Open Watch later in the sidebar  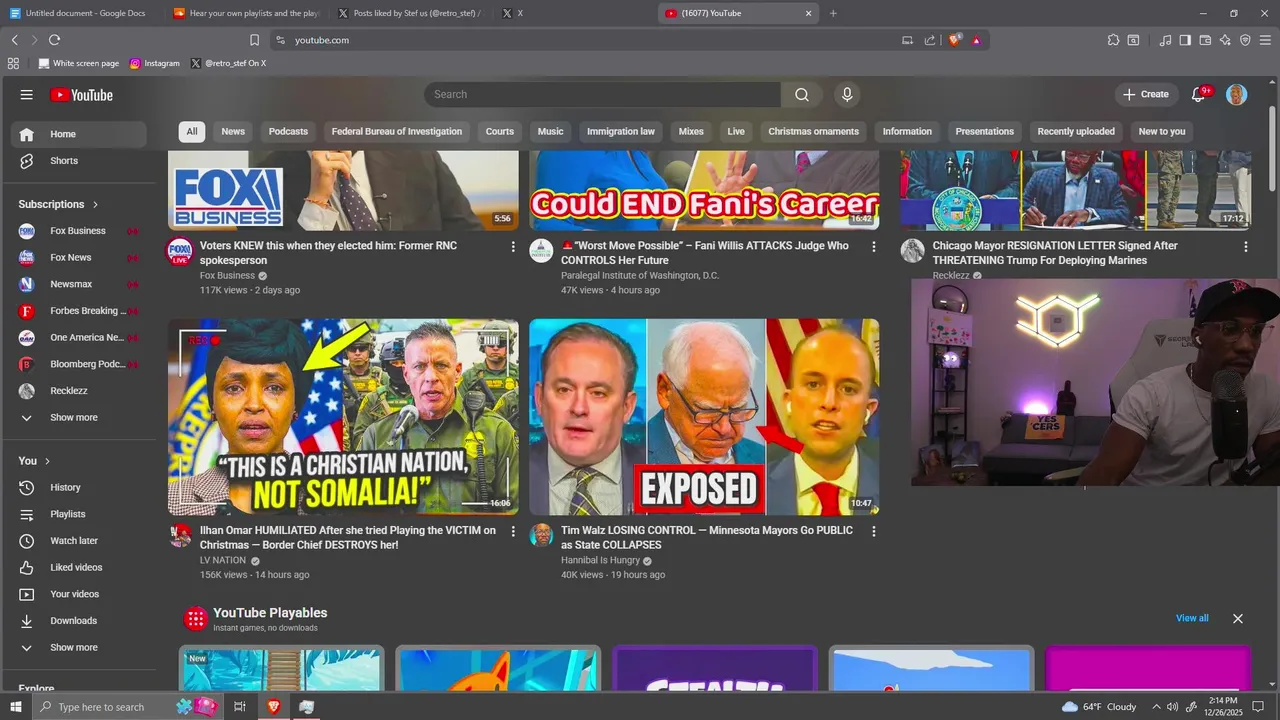click(x=78, y=541)
